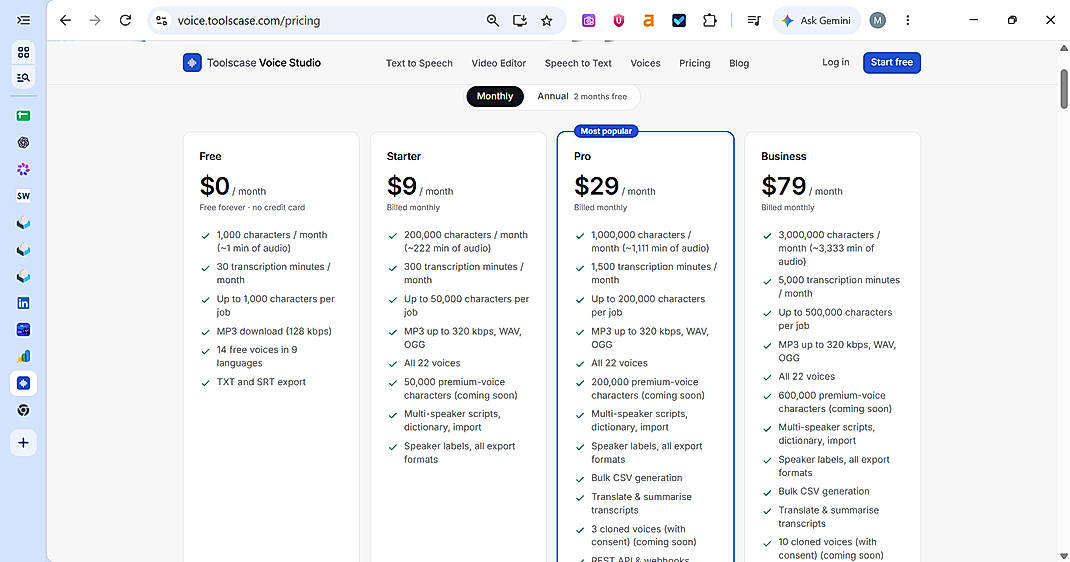Image resolution: width=1070 pixels, height=562 pixels.
Task: Open Speech to Text nav link
Action: pos(578,63)
